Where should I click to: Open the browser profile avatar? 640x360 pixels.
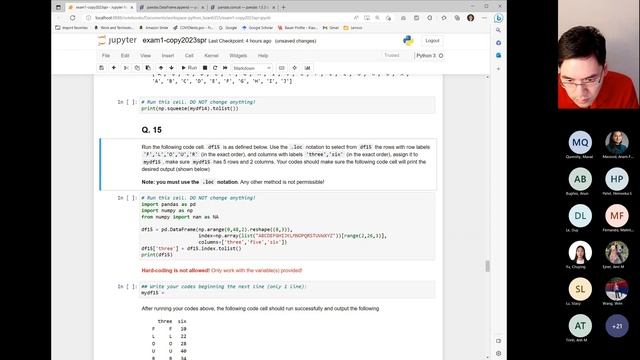(471, 18)
